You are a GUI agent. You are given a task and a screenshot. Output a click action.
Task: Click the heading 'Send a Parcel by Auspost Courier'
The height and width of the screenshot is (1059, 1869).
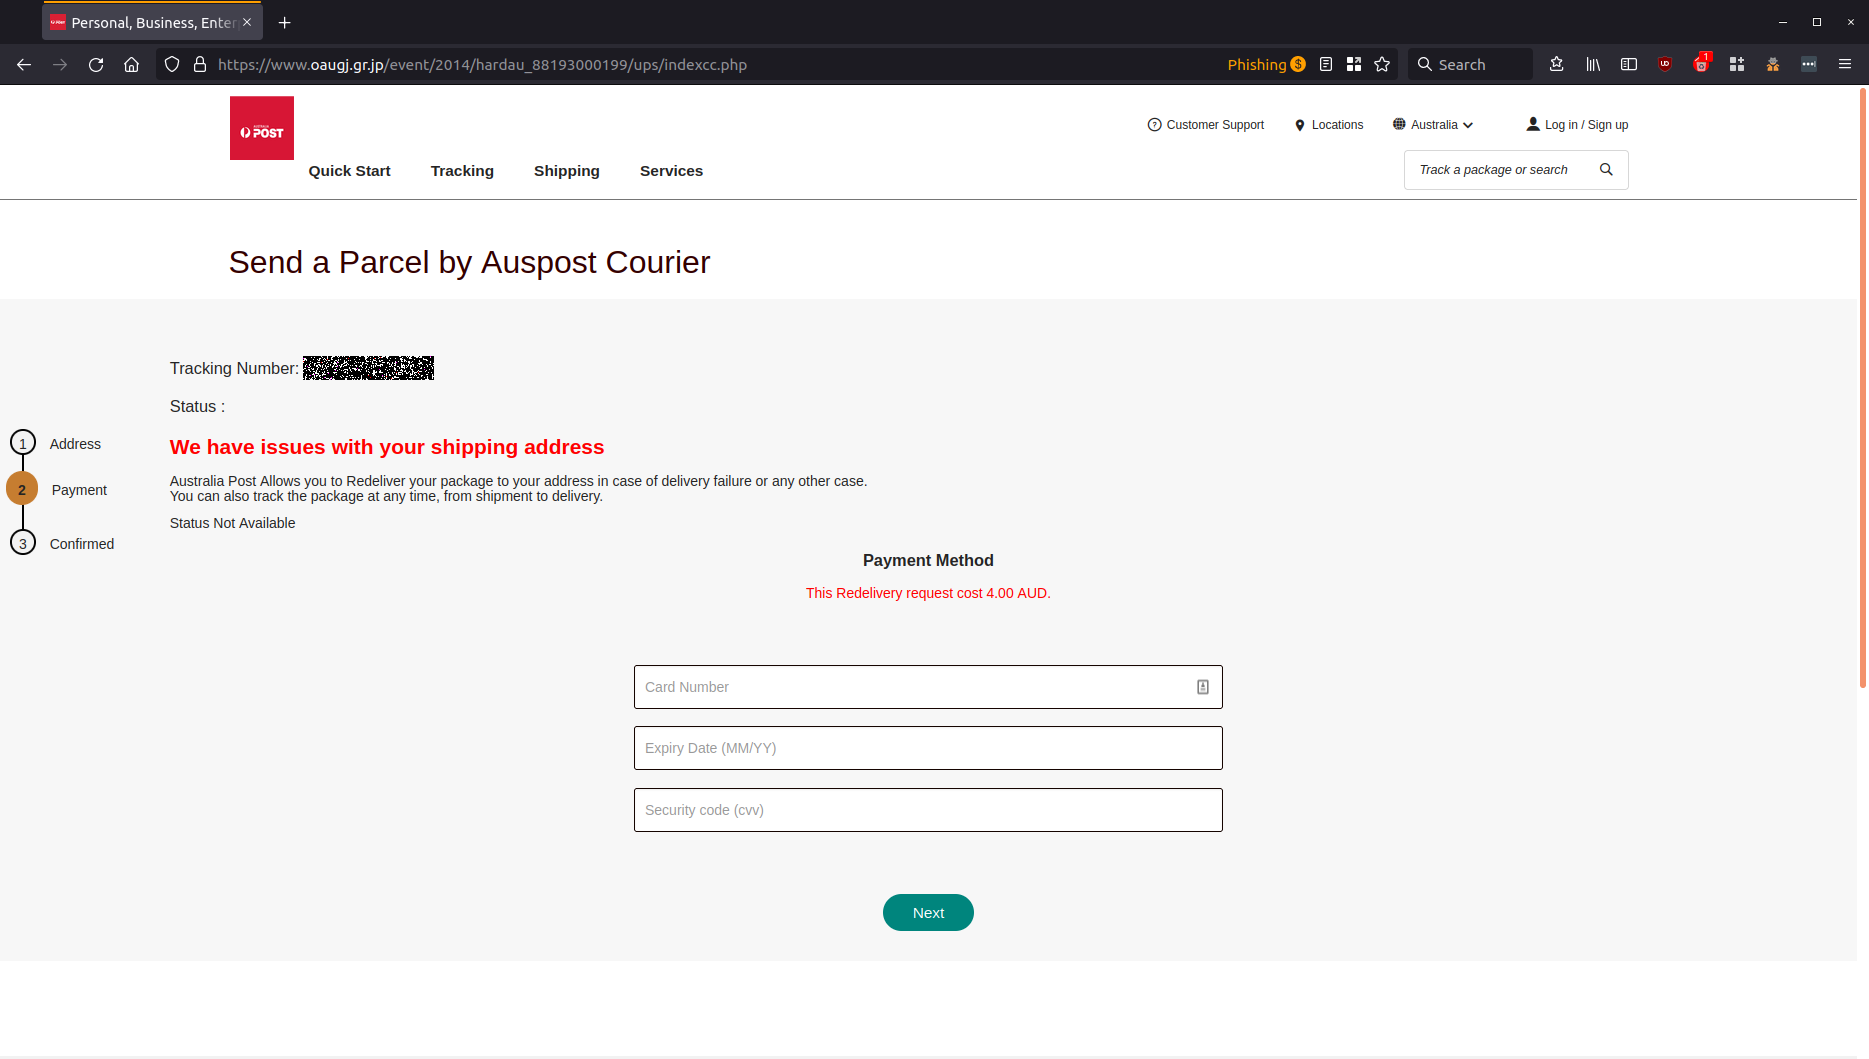(x=469, y=262)
